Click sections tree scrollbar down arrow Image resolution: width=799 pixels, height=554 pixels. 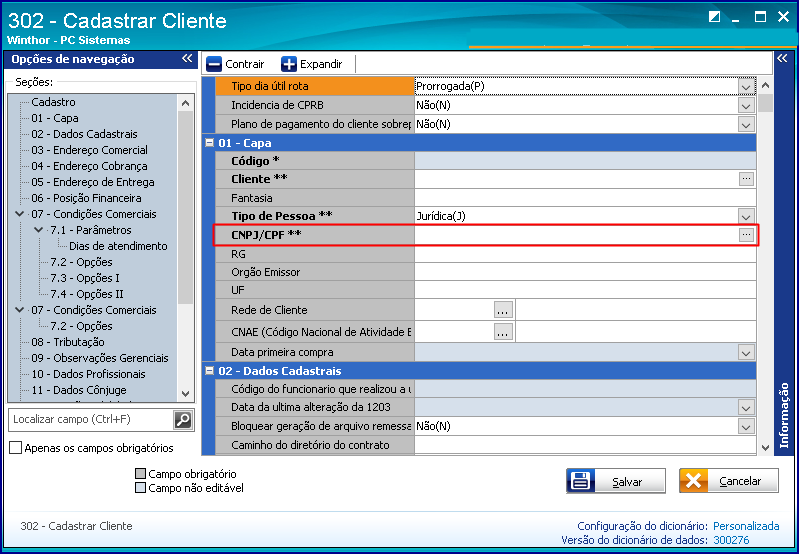[x=185, y=394]
